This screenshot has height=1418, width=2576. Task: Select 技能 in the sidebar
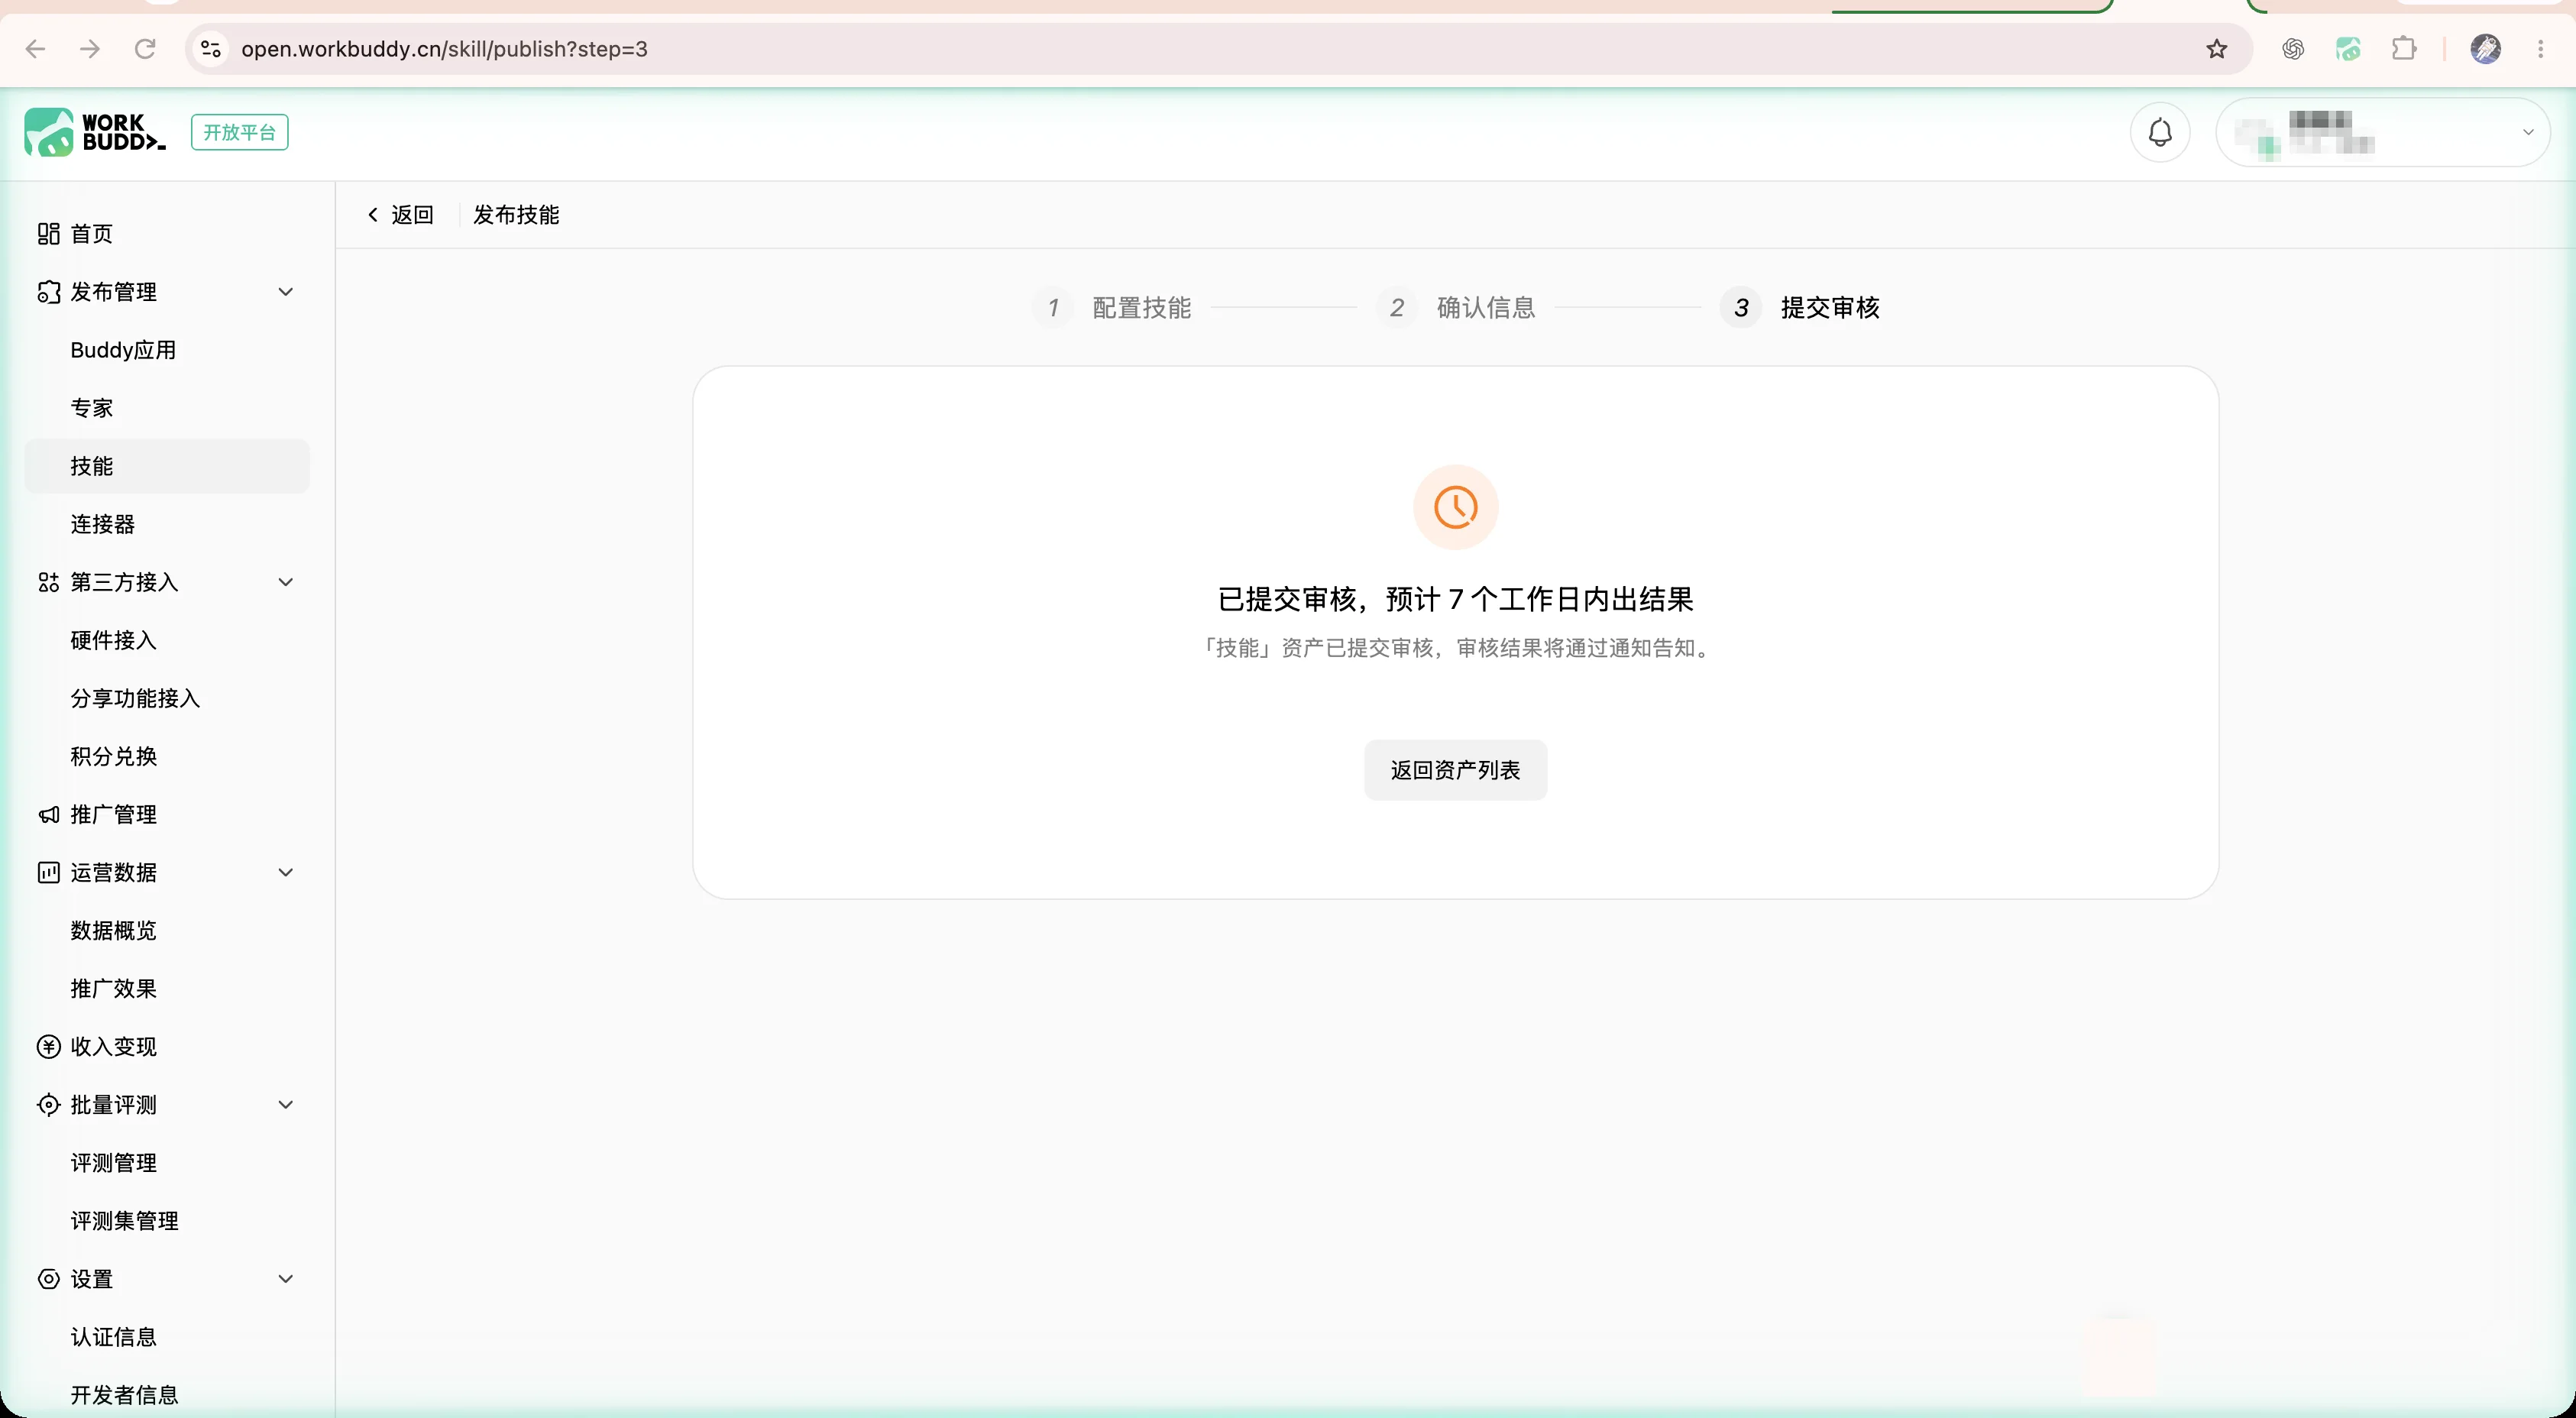pyautogui.click(x=167, y=466)
